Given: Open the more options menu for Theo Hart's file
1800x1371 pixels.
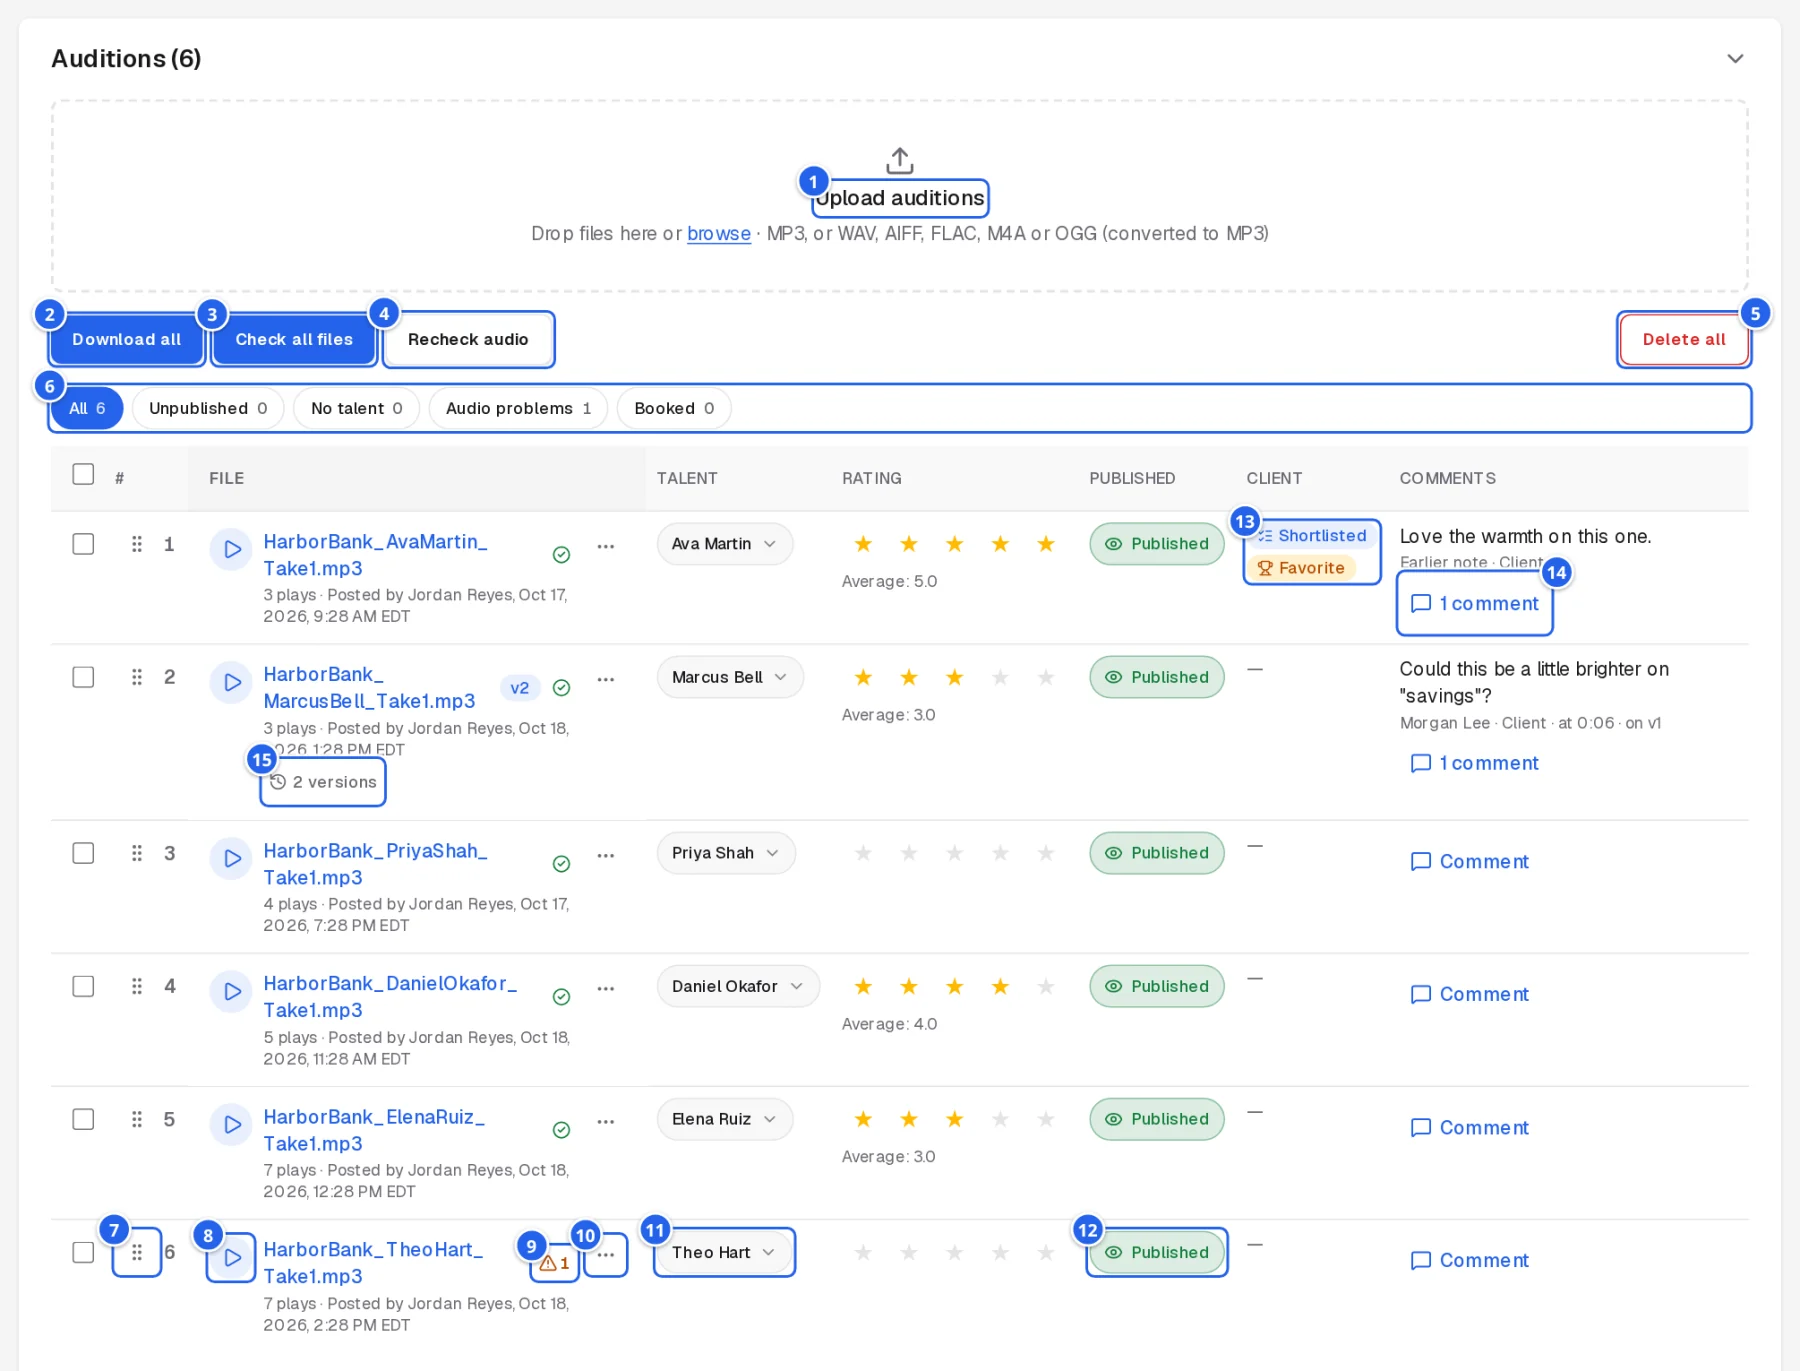Looking at the screenshot, I should 606,1255.
